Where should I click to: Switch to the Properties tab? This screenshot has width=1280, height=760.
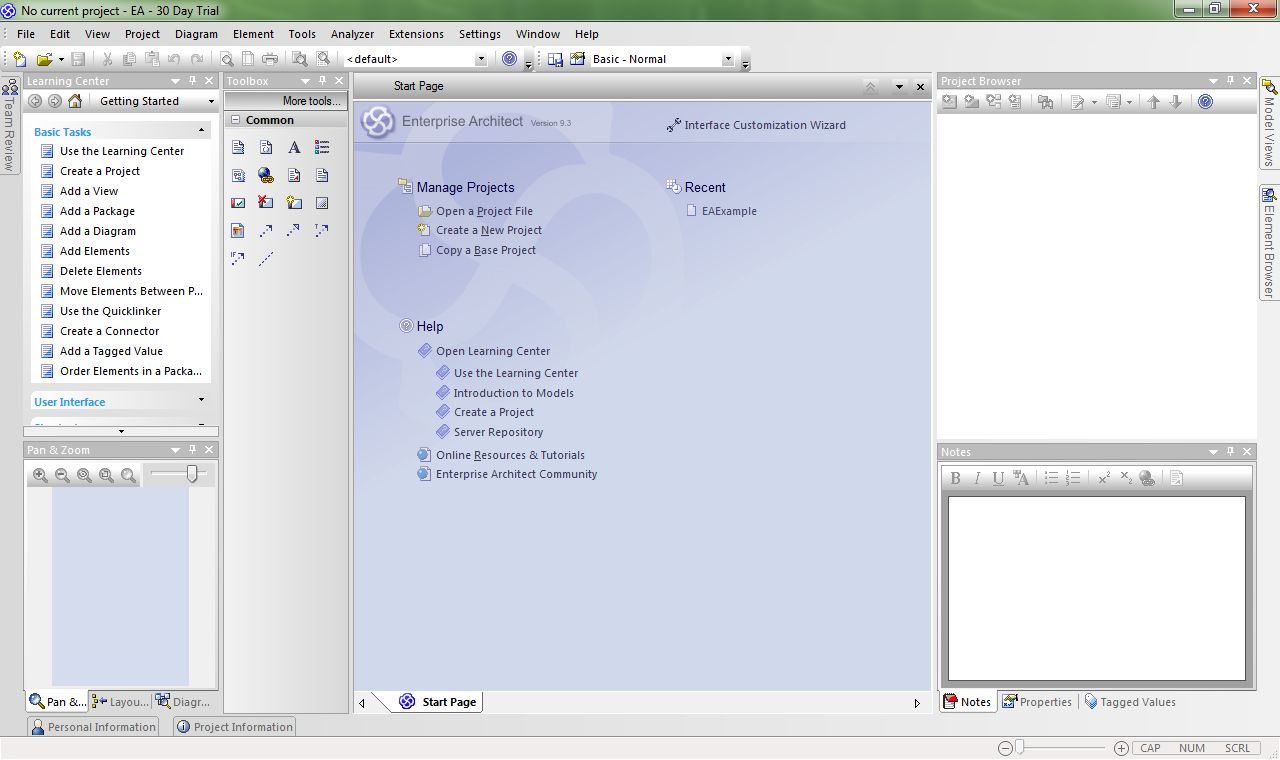tap(1037, 702)
